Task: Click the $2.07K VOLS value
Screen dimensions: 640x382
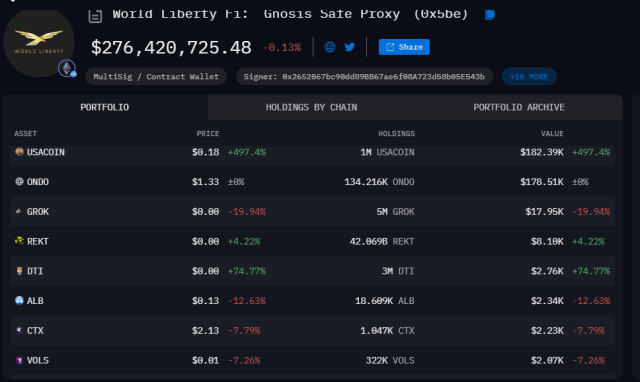Action: (547, 360)
